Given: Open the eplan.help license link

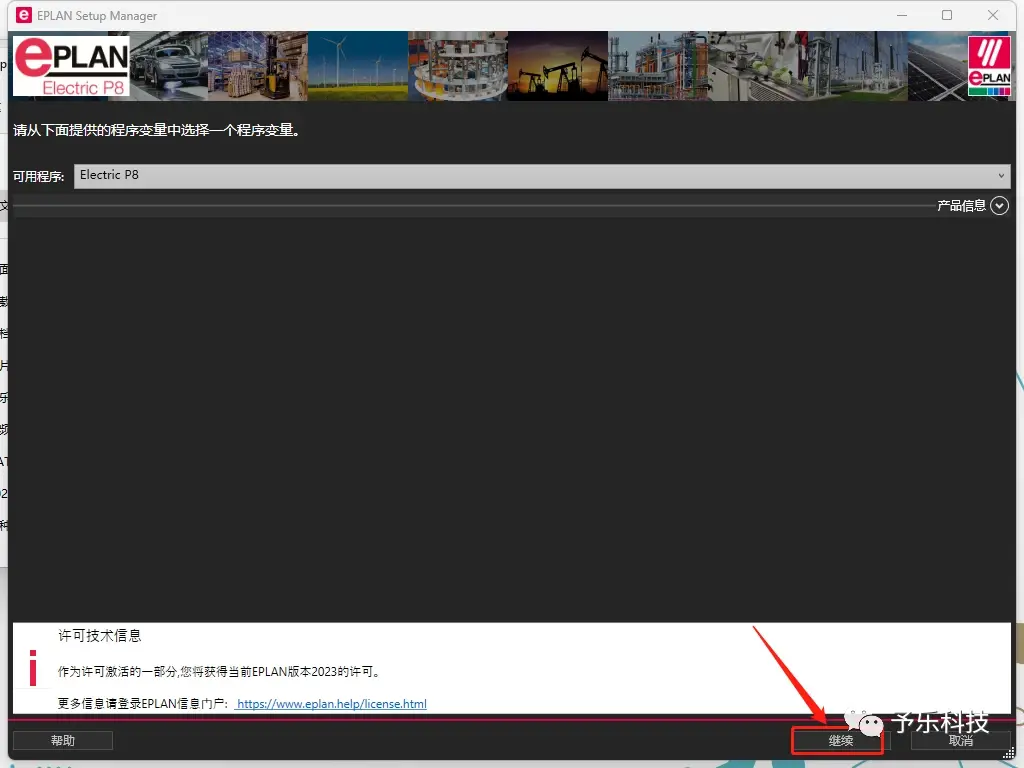Looking at the screenshot, I should click(x=331, y=703).
